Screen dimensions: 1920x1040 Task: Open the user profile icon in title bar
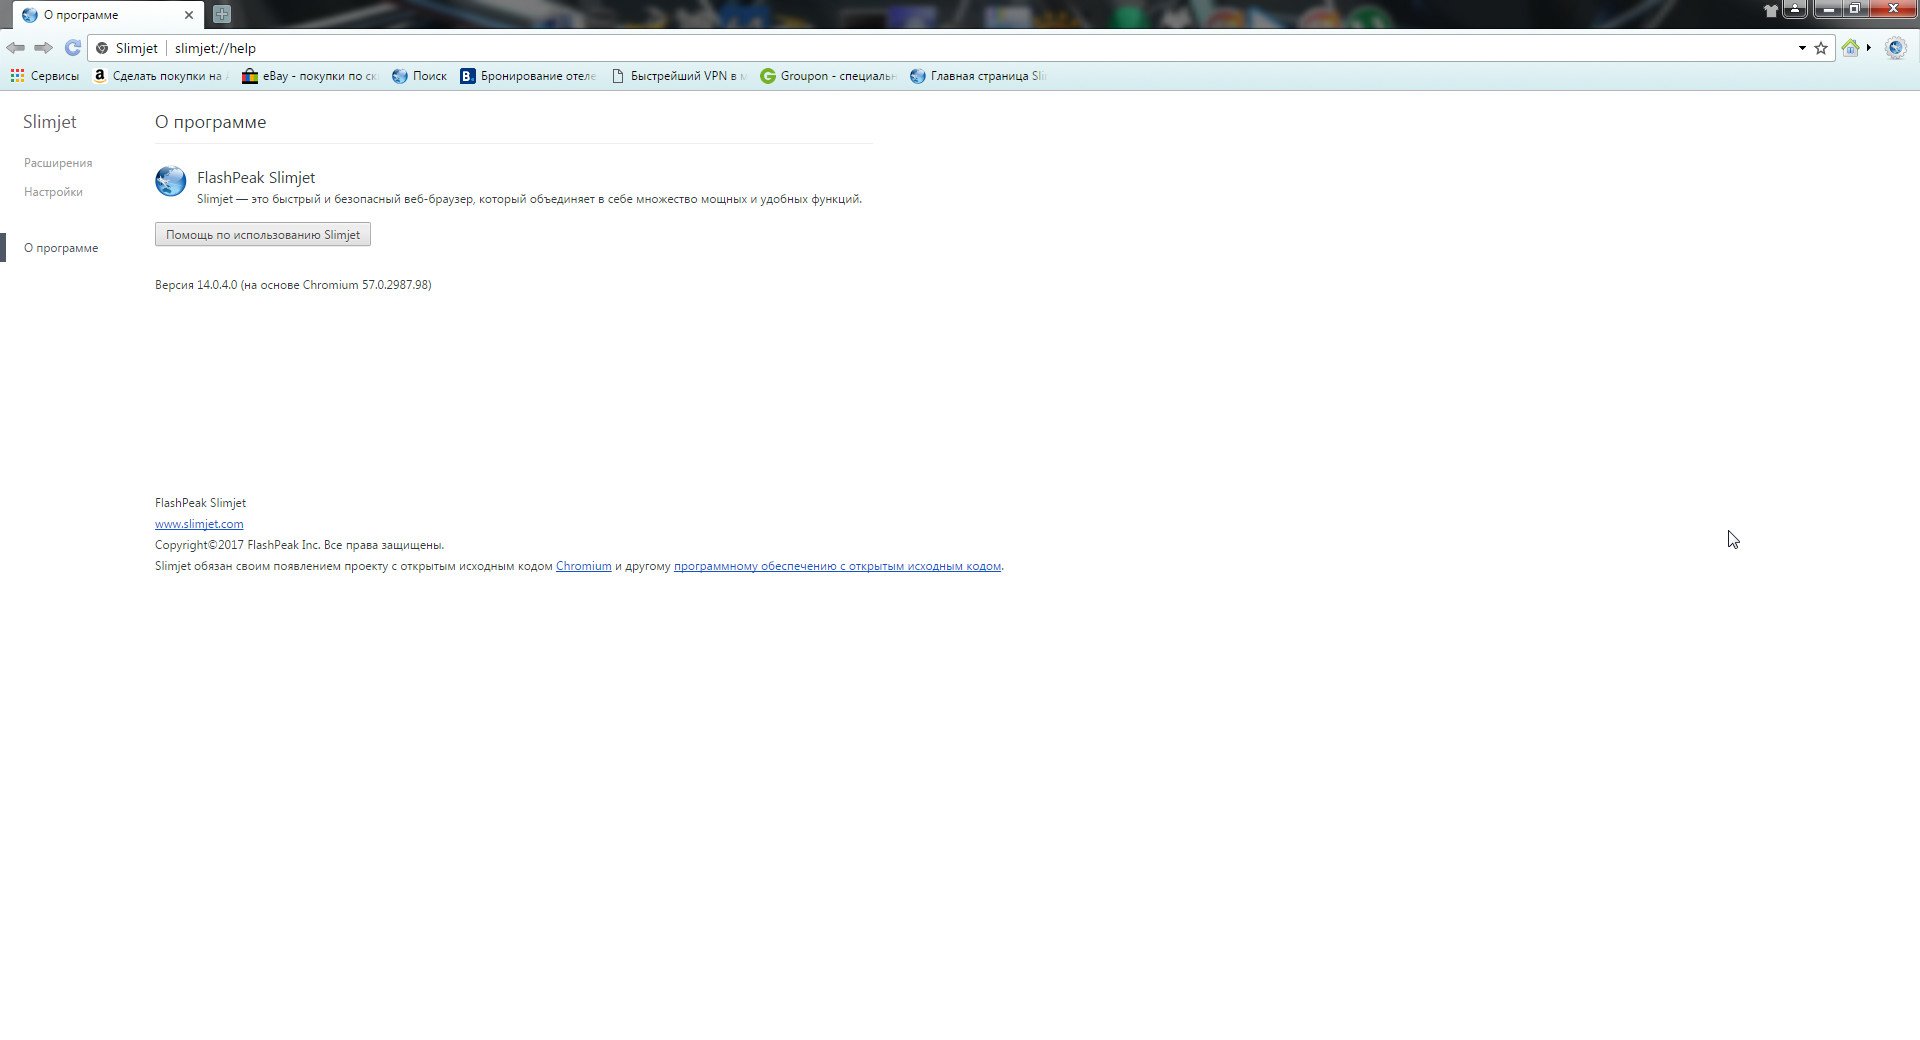pos(1795,10)
